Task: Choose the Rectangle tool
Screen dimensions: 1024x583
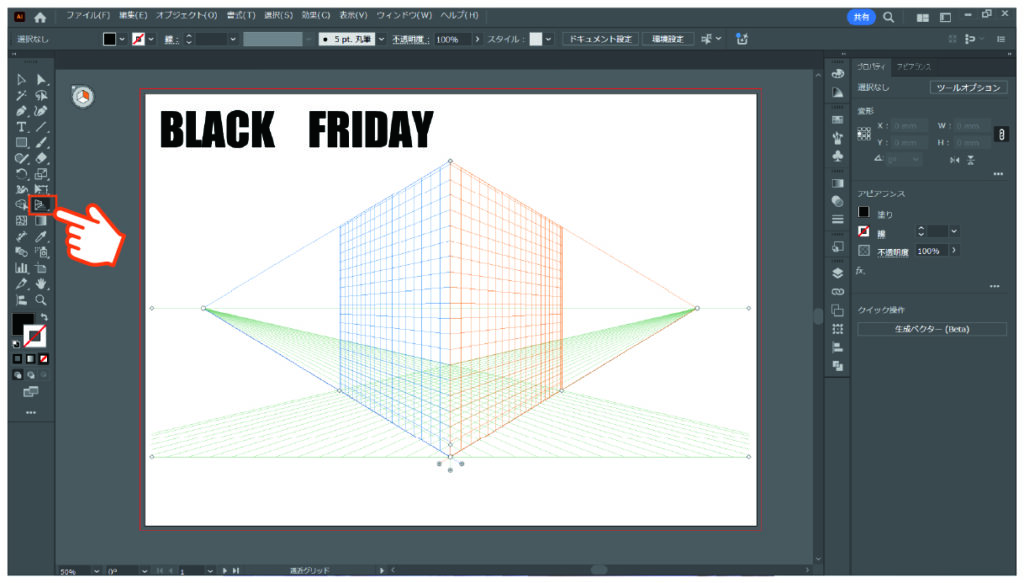Action: coord(21,142)
